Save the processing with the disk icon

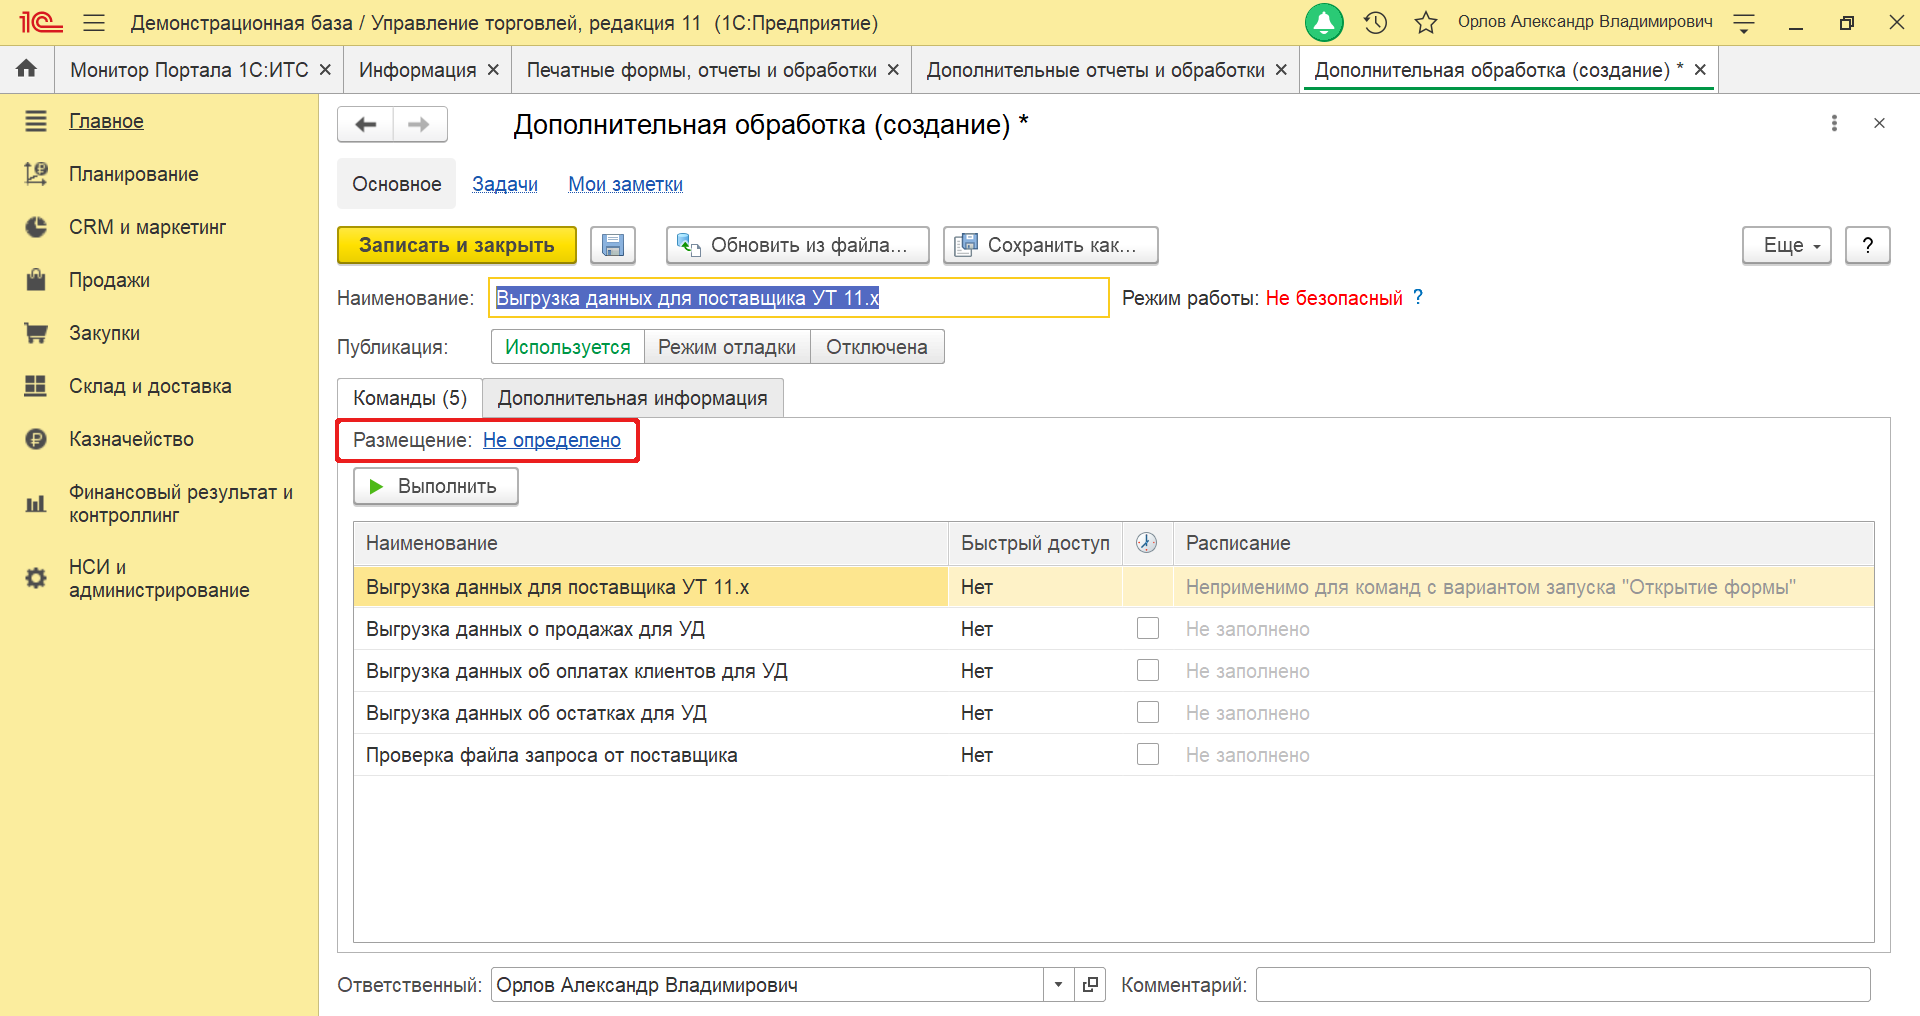point(613,245)
